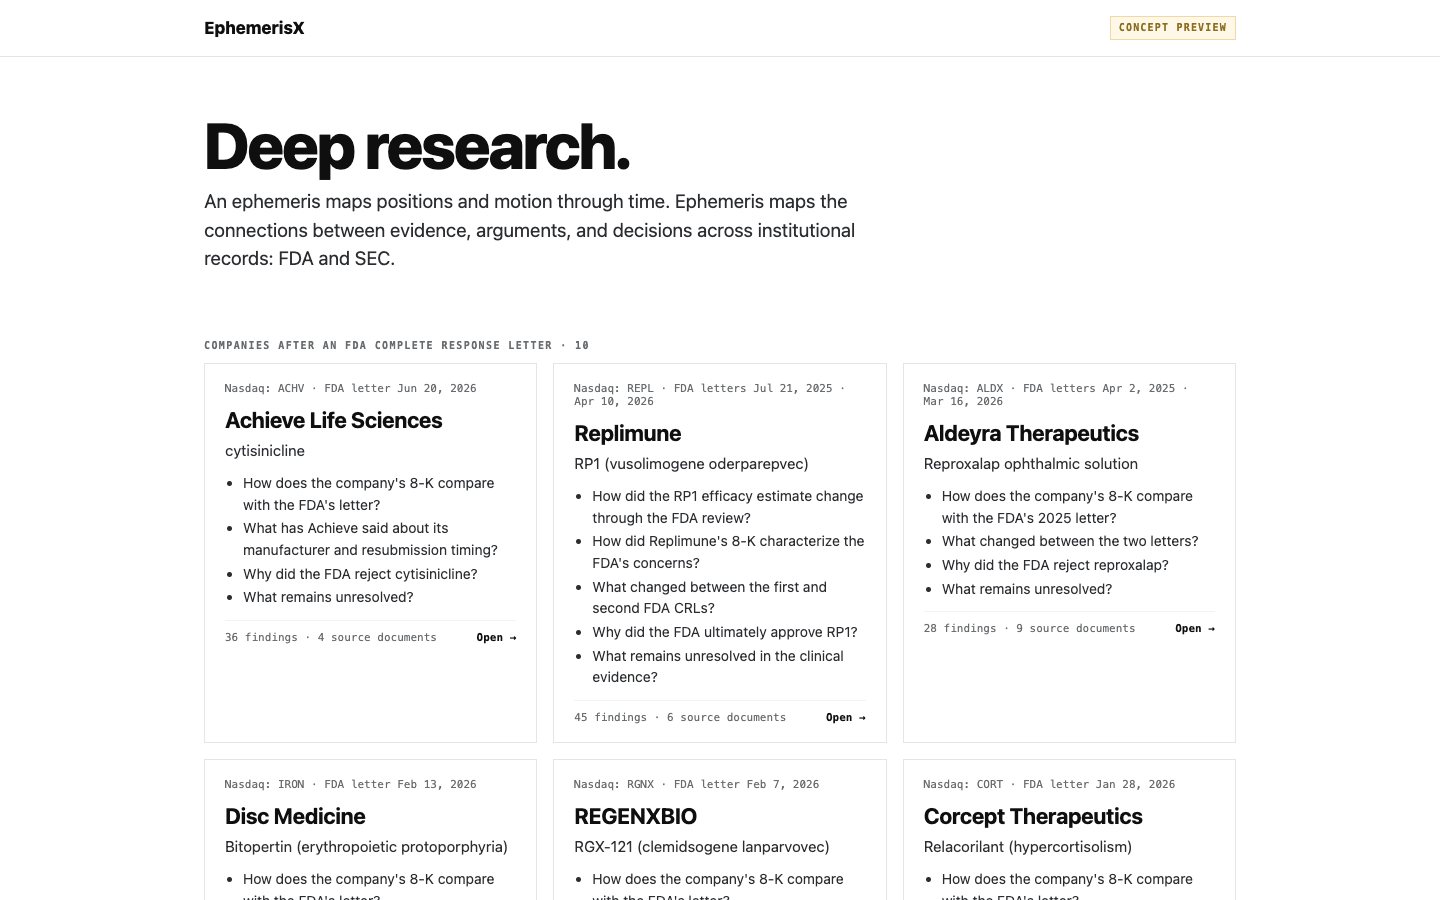The width and height of the screenshot is (1440, 900).
Task: Click "45 findings · 6 source documents"
Action: coord(680,718)
